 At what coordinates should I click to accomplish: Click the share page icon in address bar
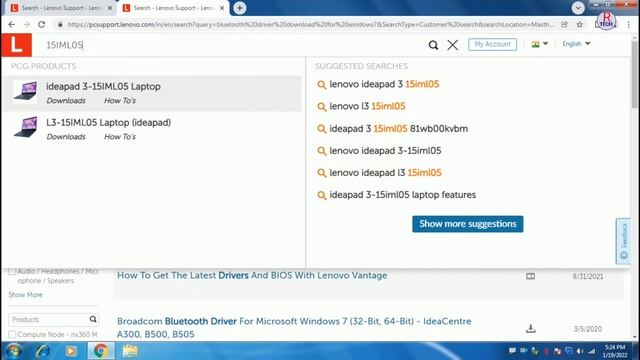coord(564,24)
